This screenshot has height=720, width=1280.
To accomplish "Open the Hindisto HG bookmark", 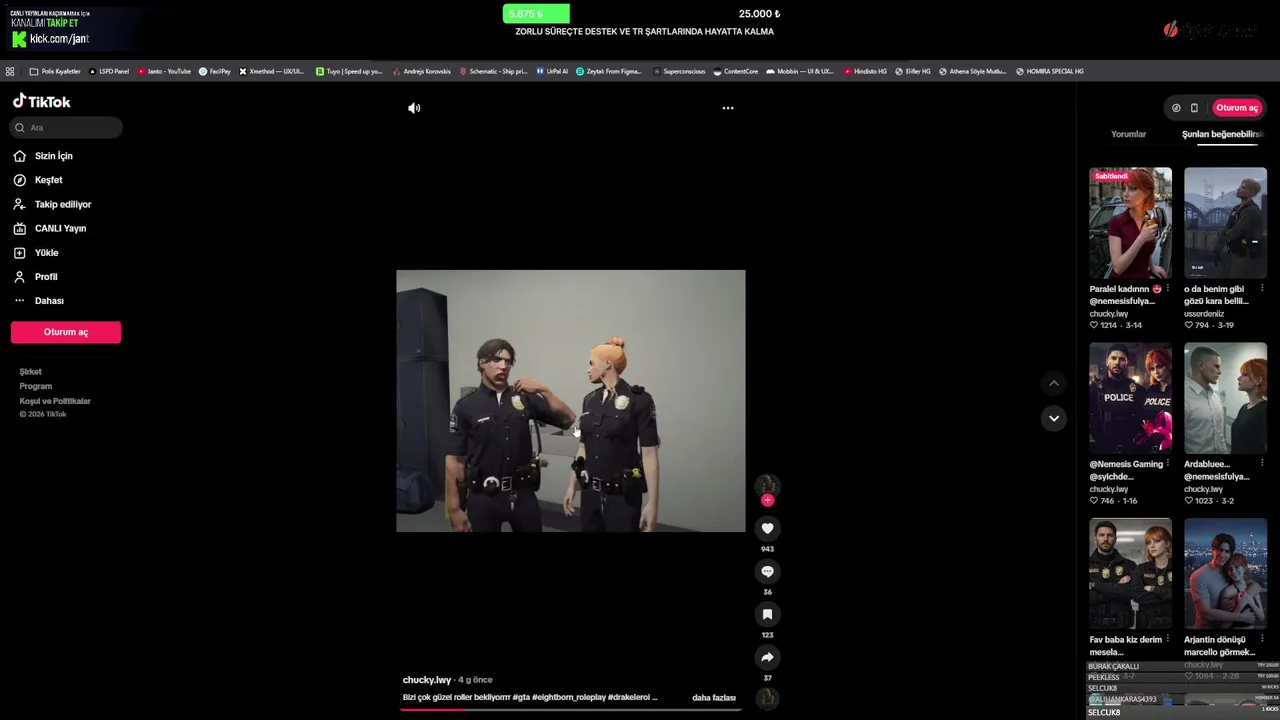I will [866, 71].
